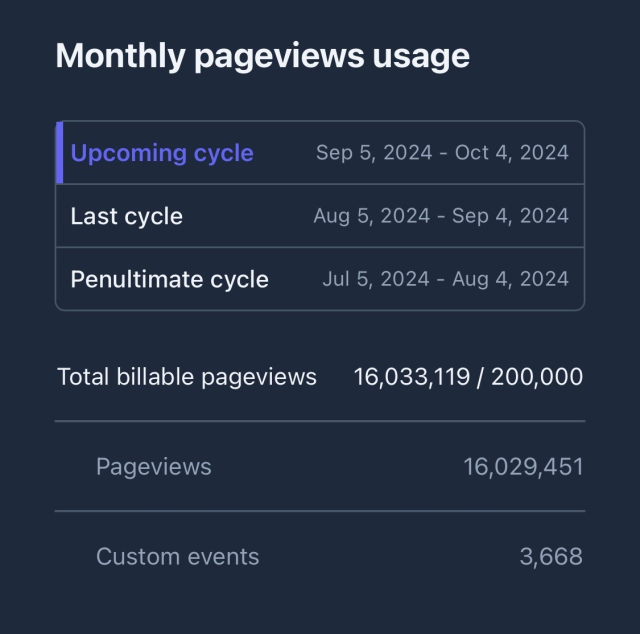
Task: Click Oct 4, 2024 end date
Action: point(512,153)
